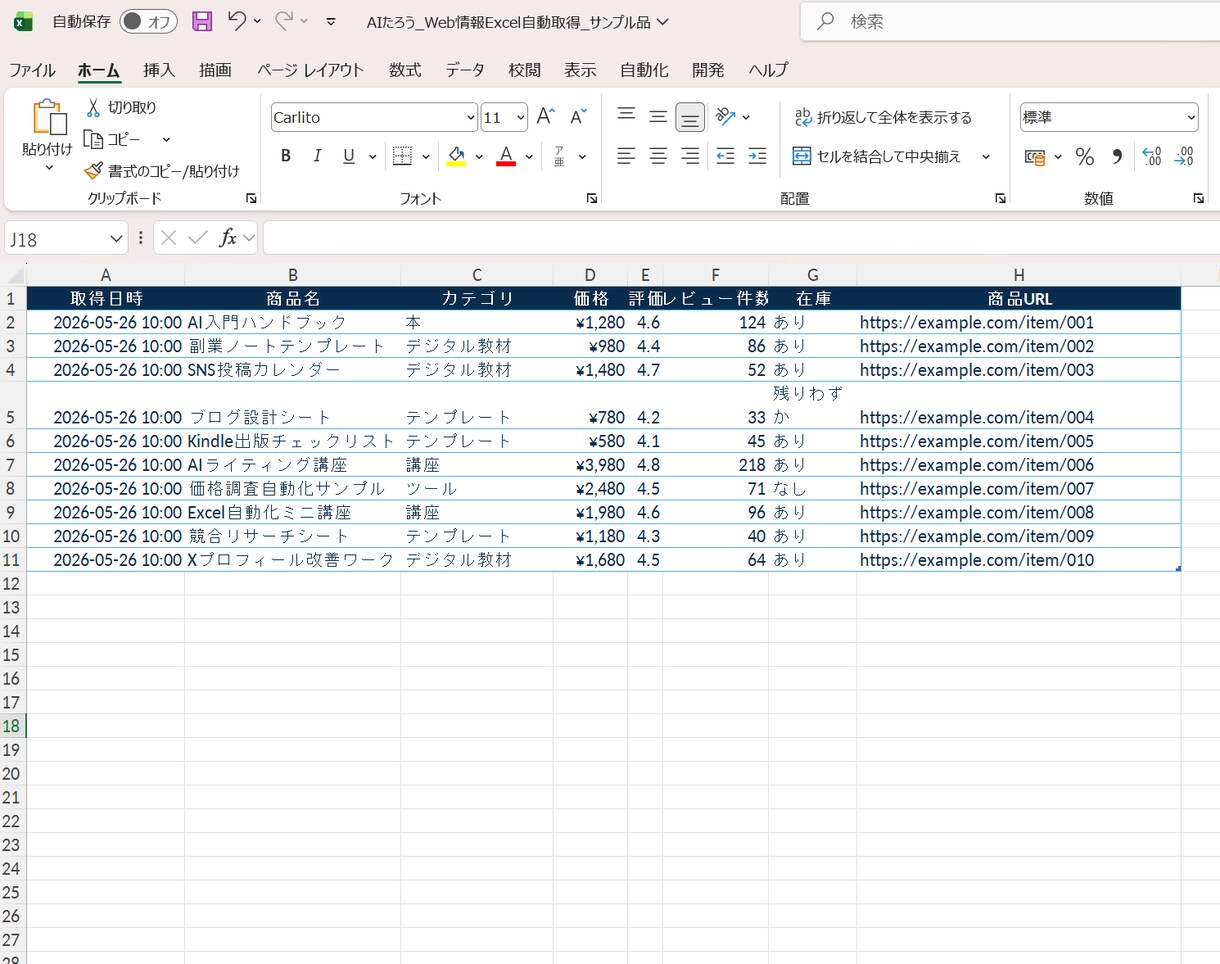Screen dimensions: 1220x964
Task: Decrease font size with small A icon
Action: click(x=578, y=117)
